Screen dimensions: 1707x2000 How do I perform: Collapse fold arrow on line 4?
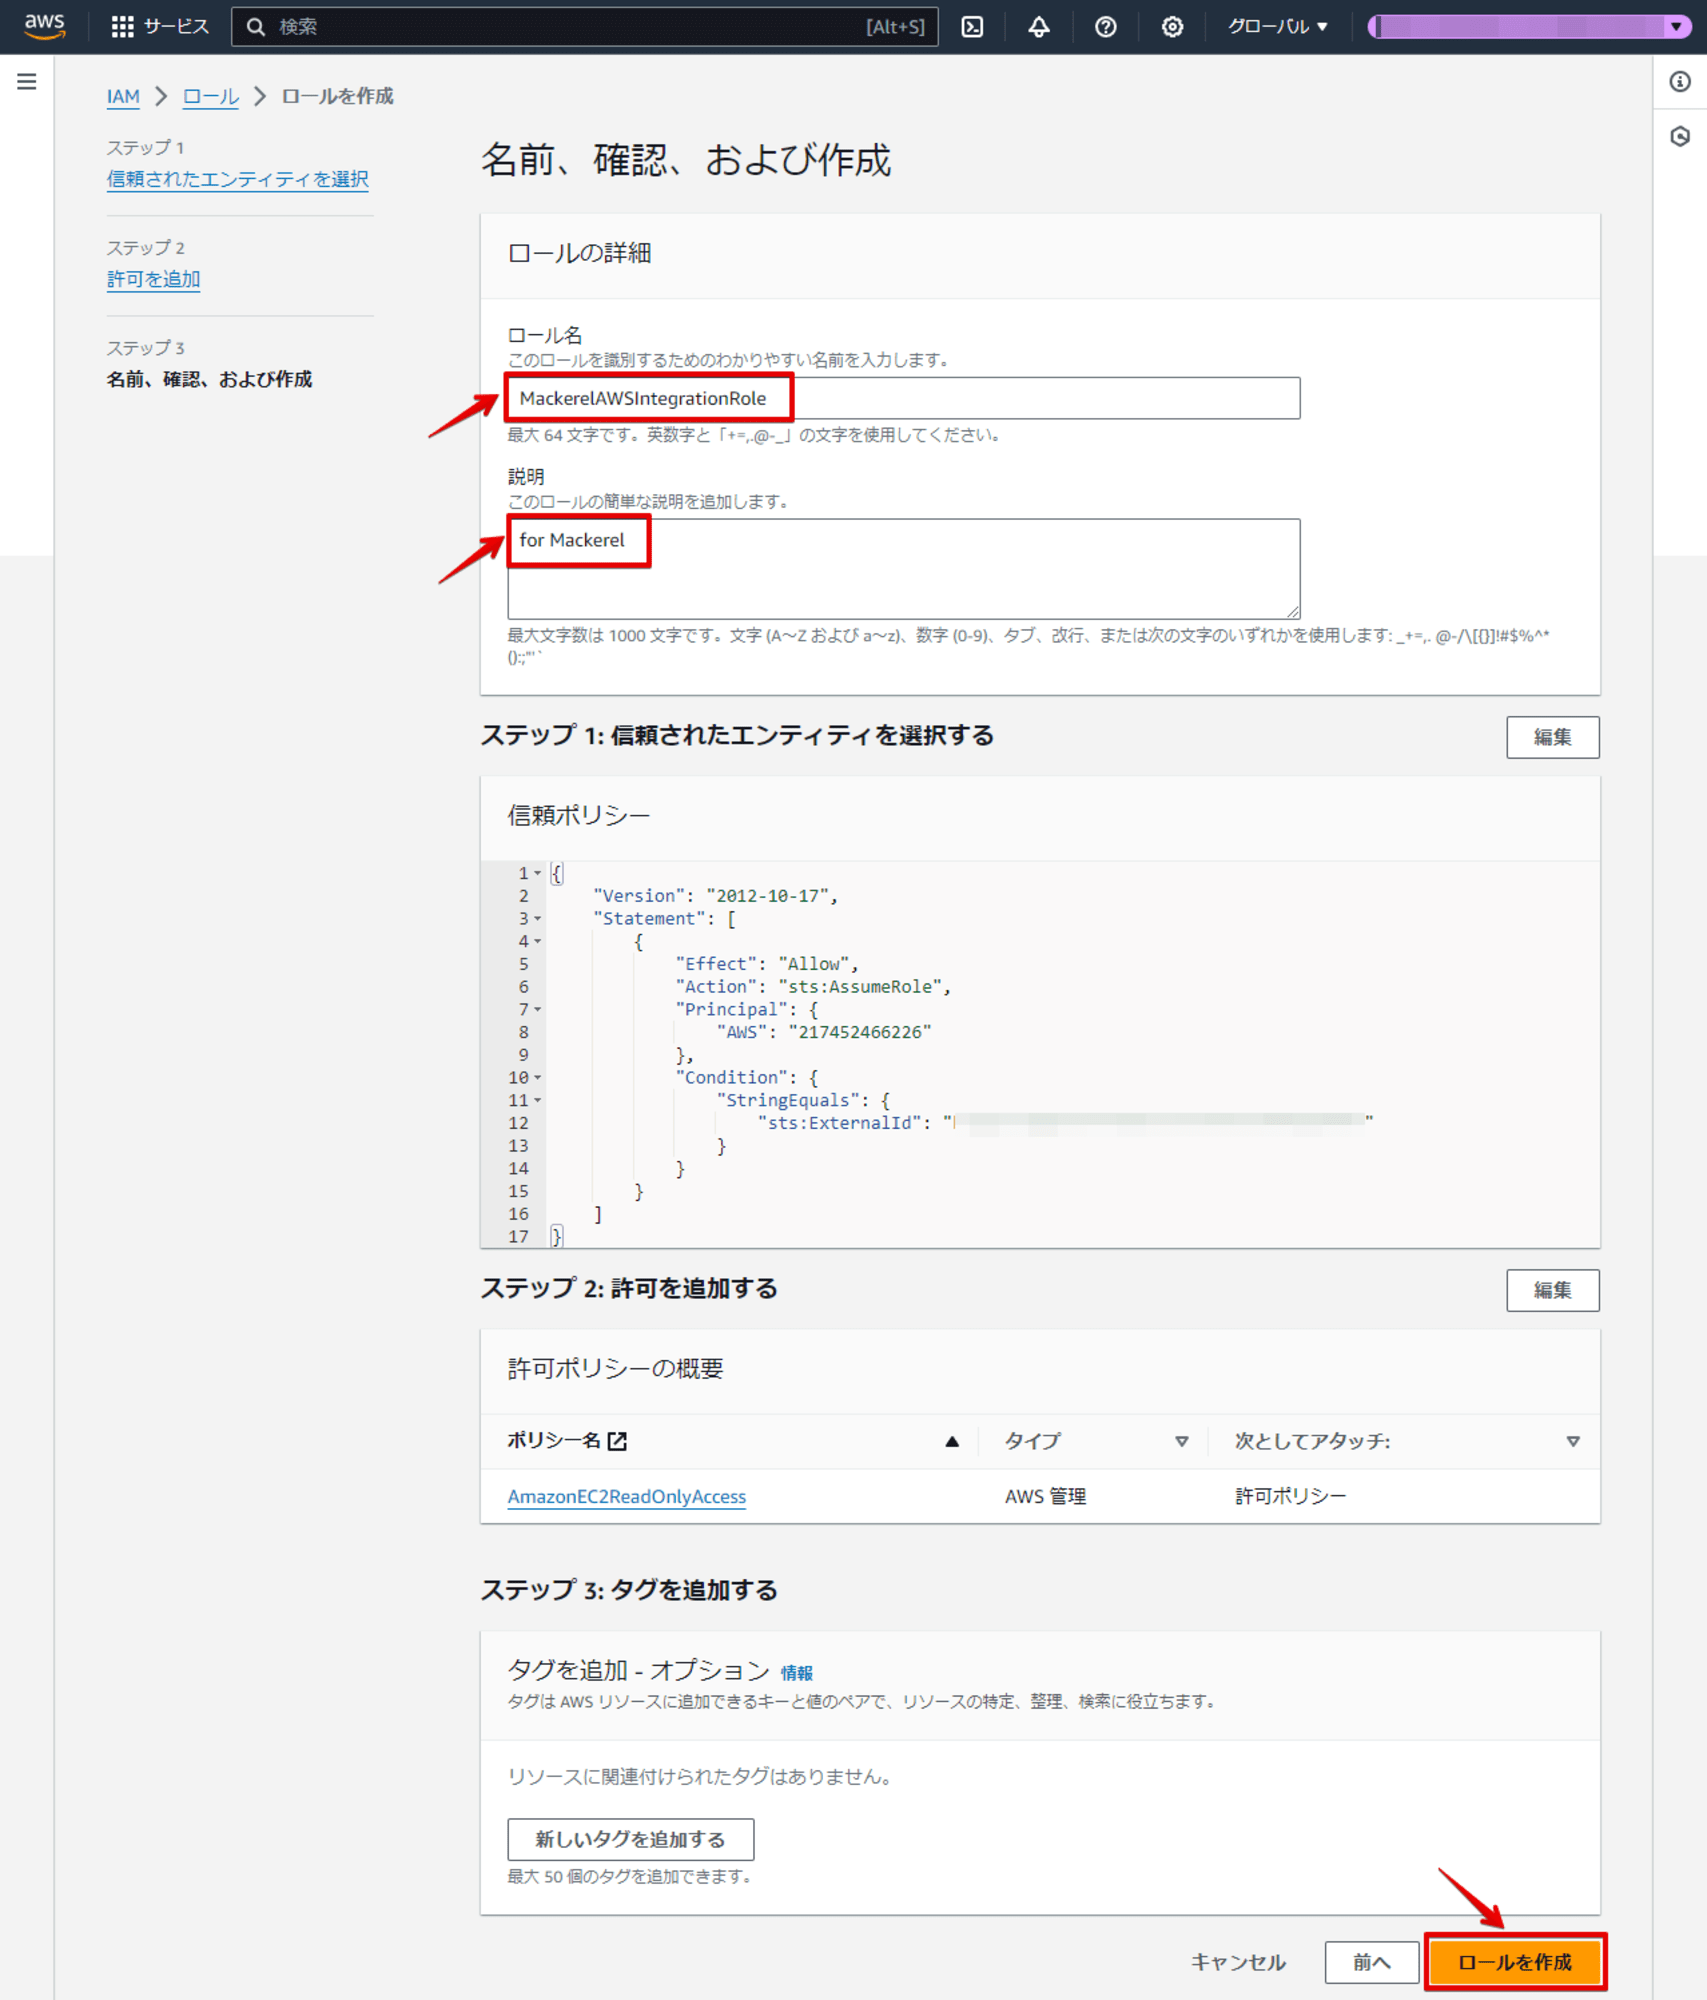point(538,941)
